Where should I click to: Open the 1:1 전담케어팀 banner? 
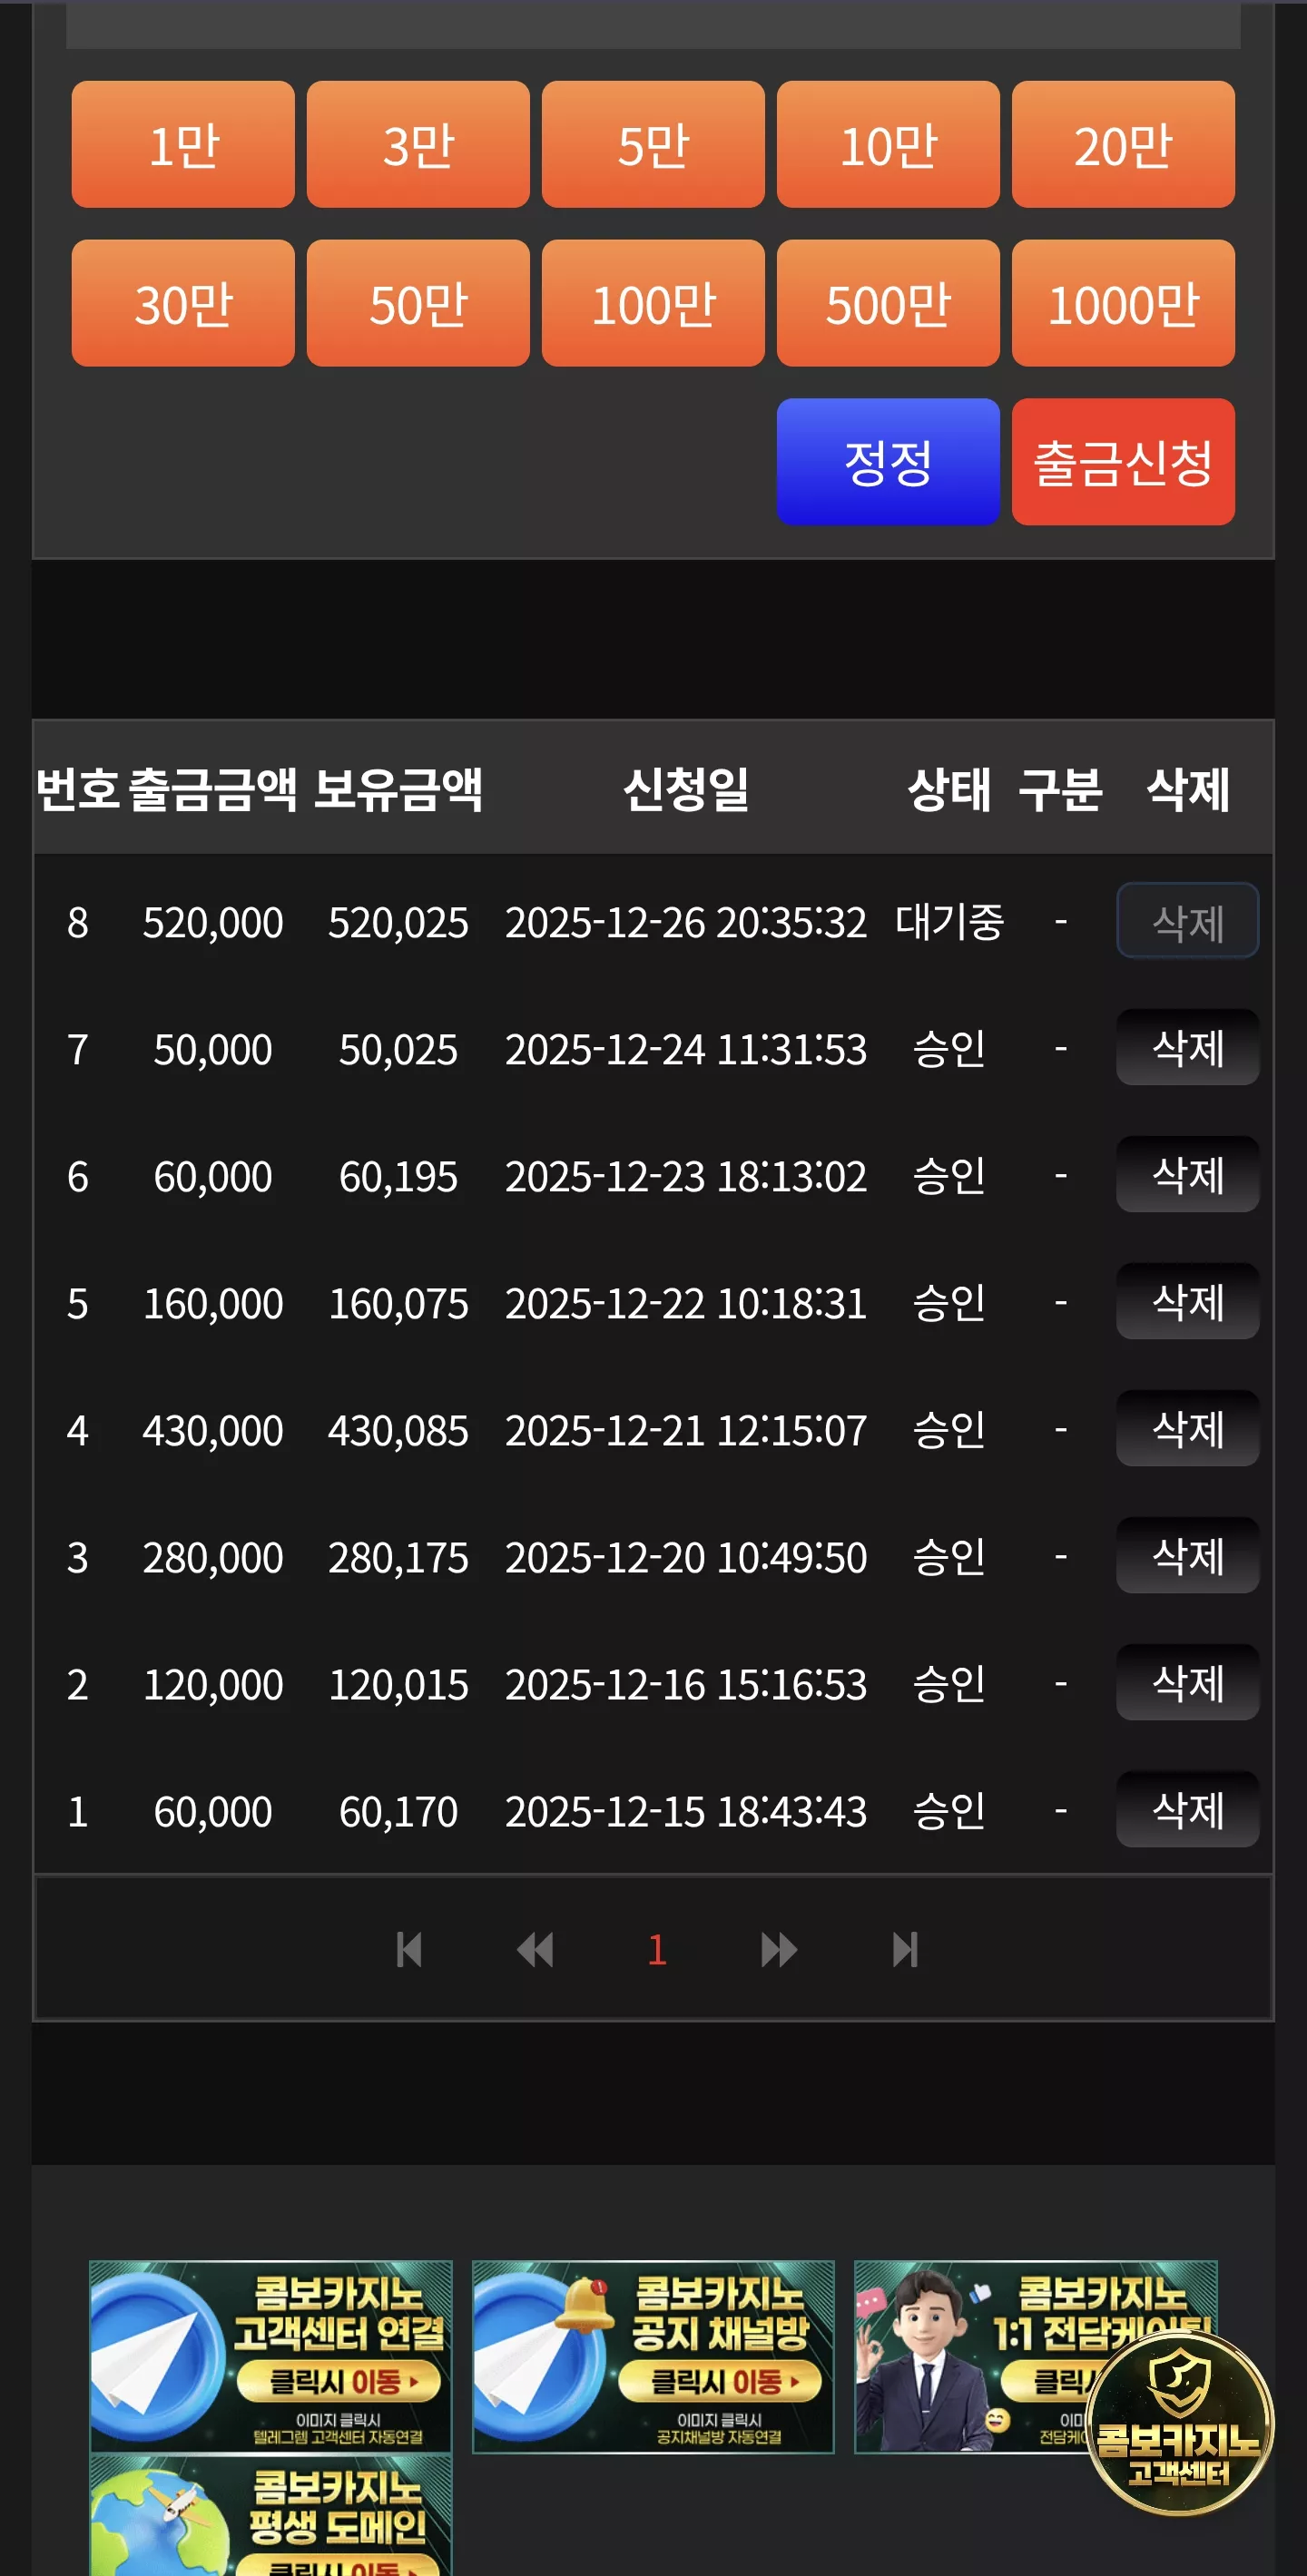[970, 2356]
